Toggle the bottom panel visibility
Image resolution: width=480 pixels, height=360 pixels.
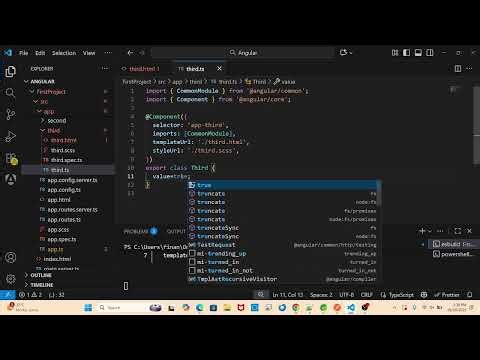pyautogui.click(x=418, y=53)
